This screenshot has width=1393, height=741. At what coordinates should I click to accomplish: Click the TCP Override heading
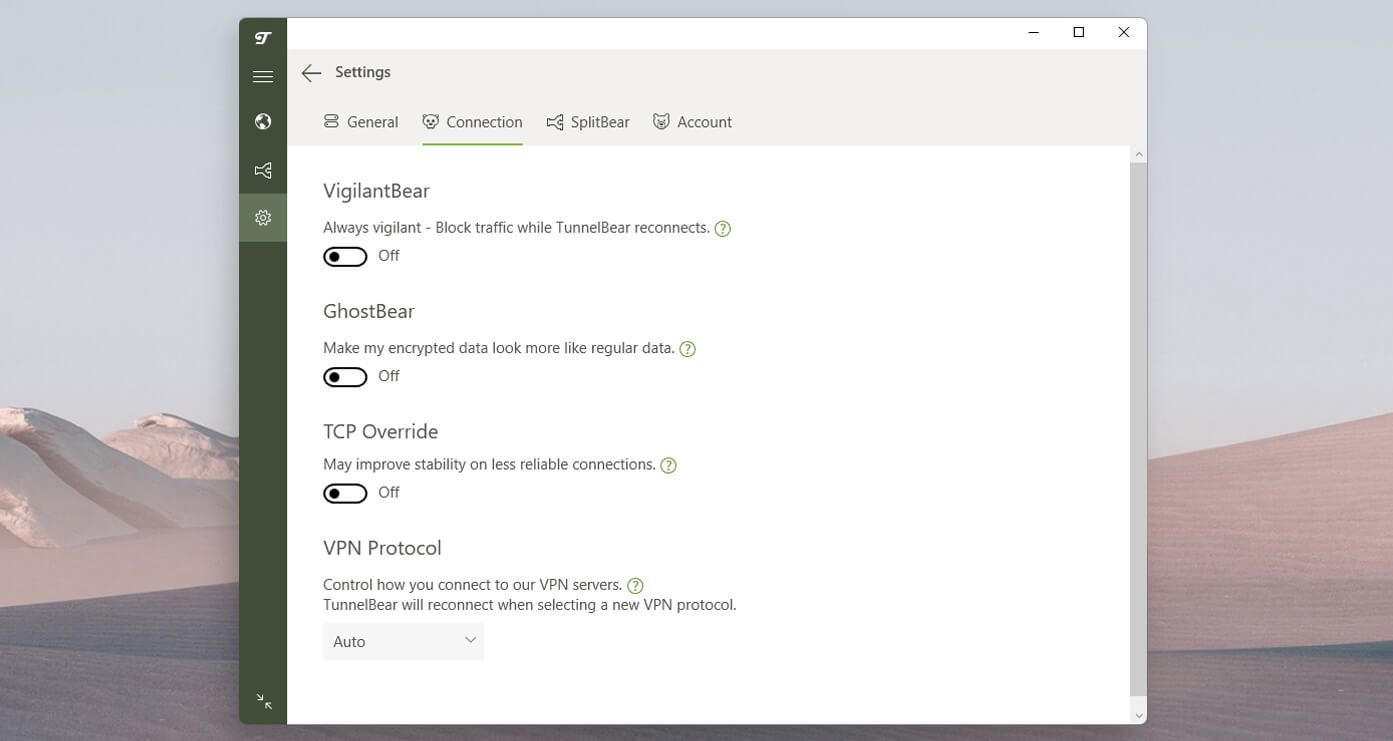pos(381,431)
